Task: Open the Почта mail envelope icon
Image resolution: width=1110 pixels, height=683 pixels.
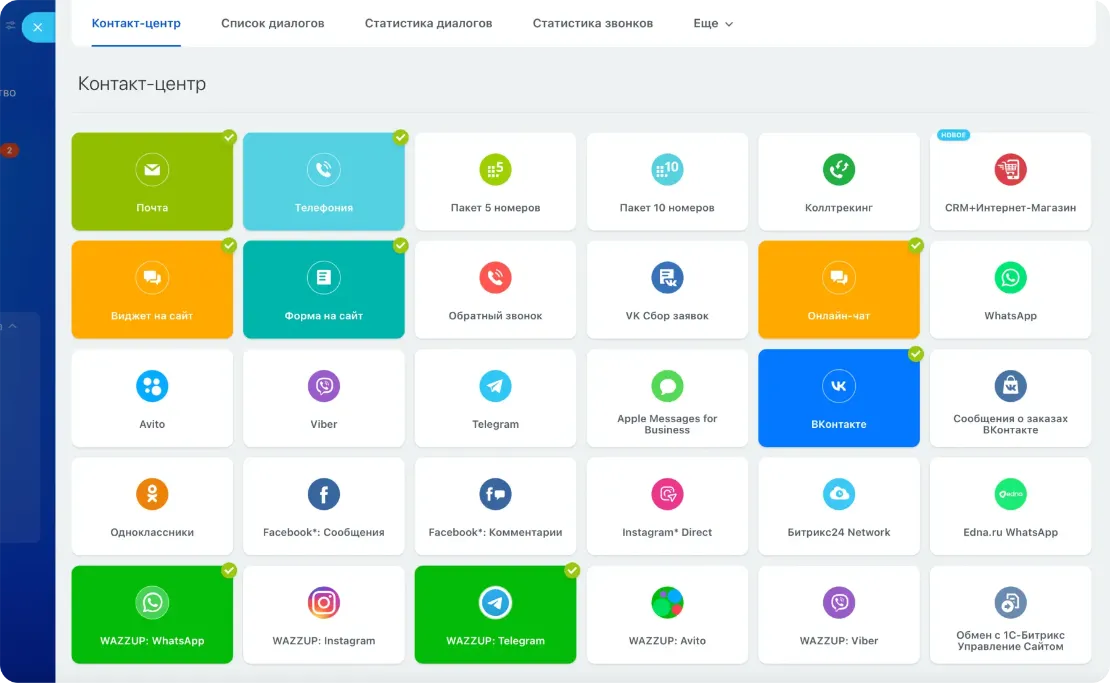Action: [152, 170]
